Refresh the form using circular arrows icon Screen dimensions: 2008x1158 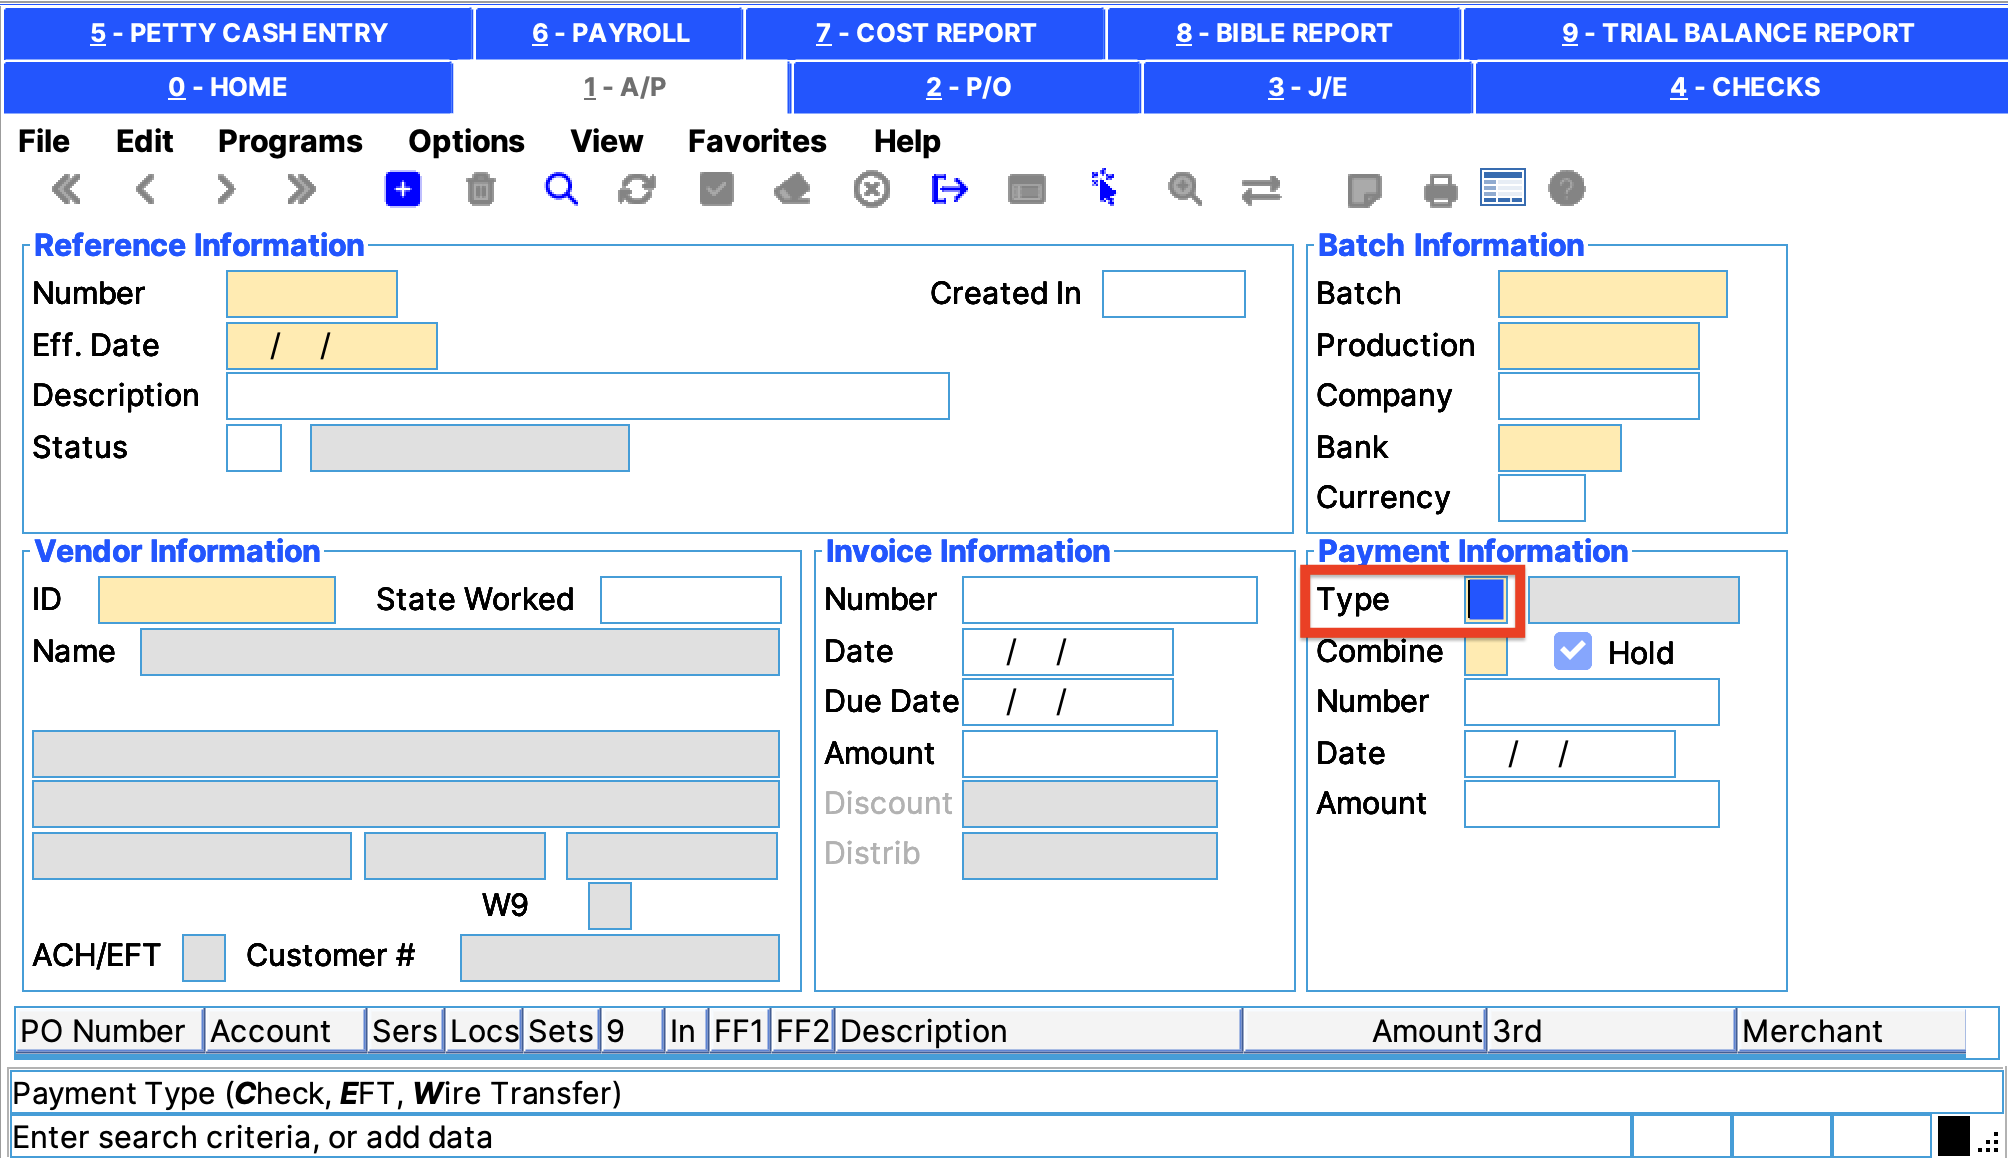[637, 189]
